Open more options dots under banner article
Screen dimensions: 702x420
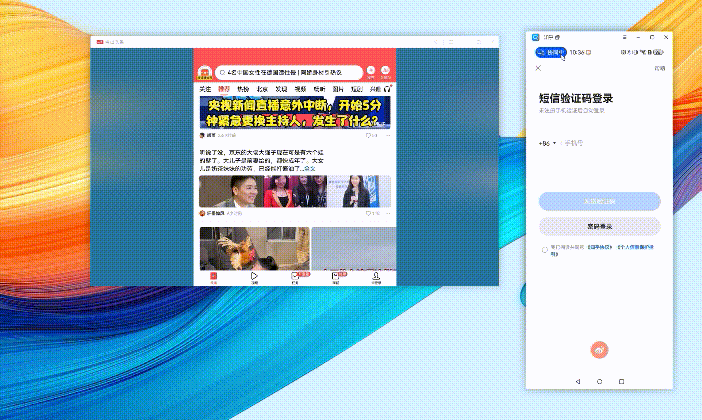[x=388, y=135]
